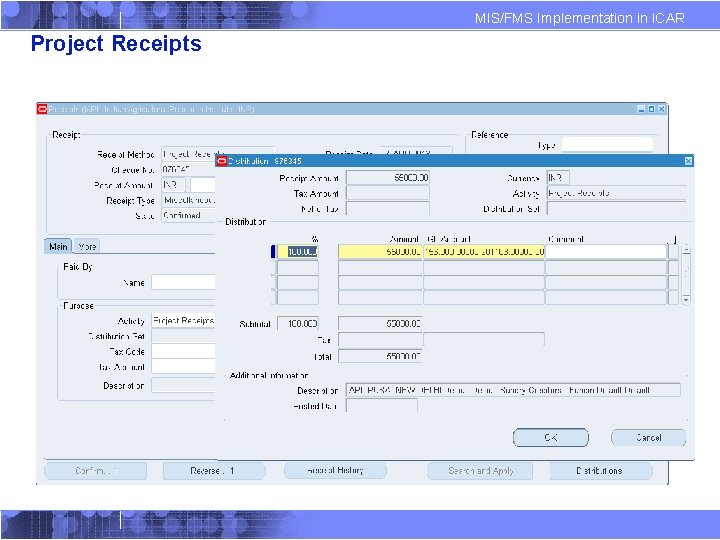Click the Total amount field
The height and width of the screenshot is (540, 720).
(x=380, y=356)
